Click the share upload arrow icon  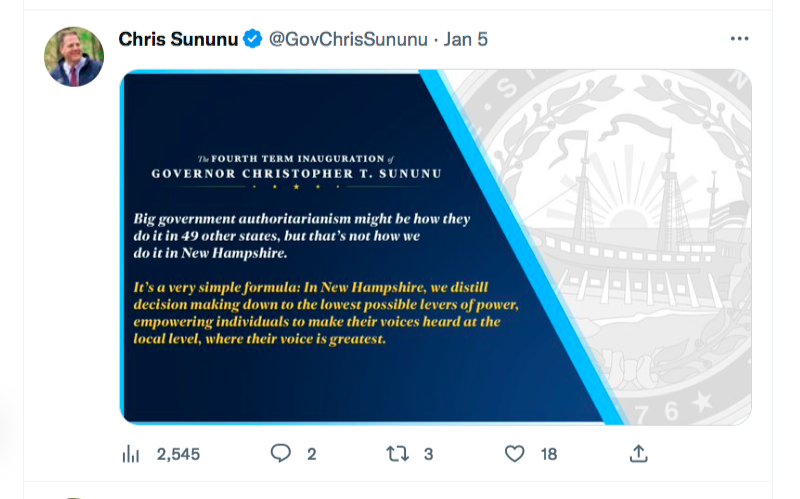[x=638, y=453]
